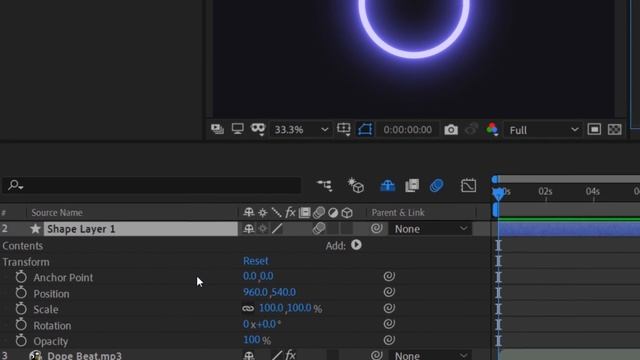640x360 pixels.
Task: Toggle Hide Shy Layers icon
Action: pos(387,186)
